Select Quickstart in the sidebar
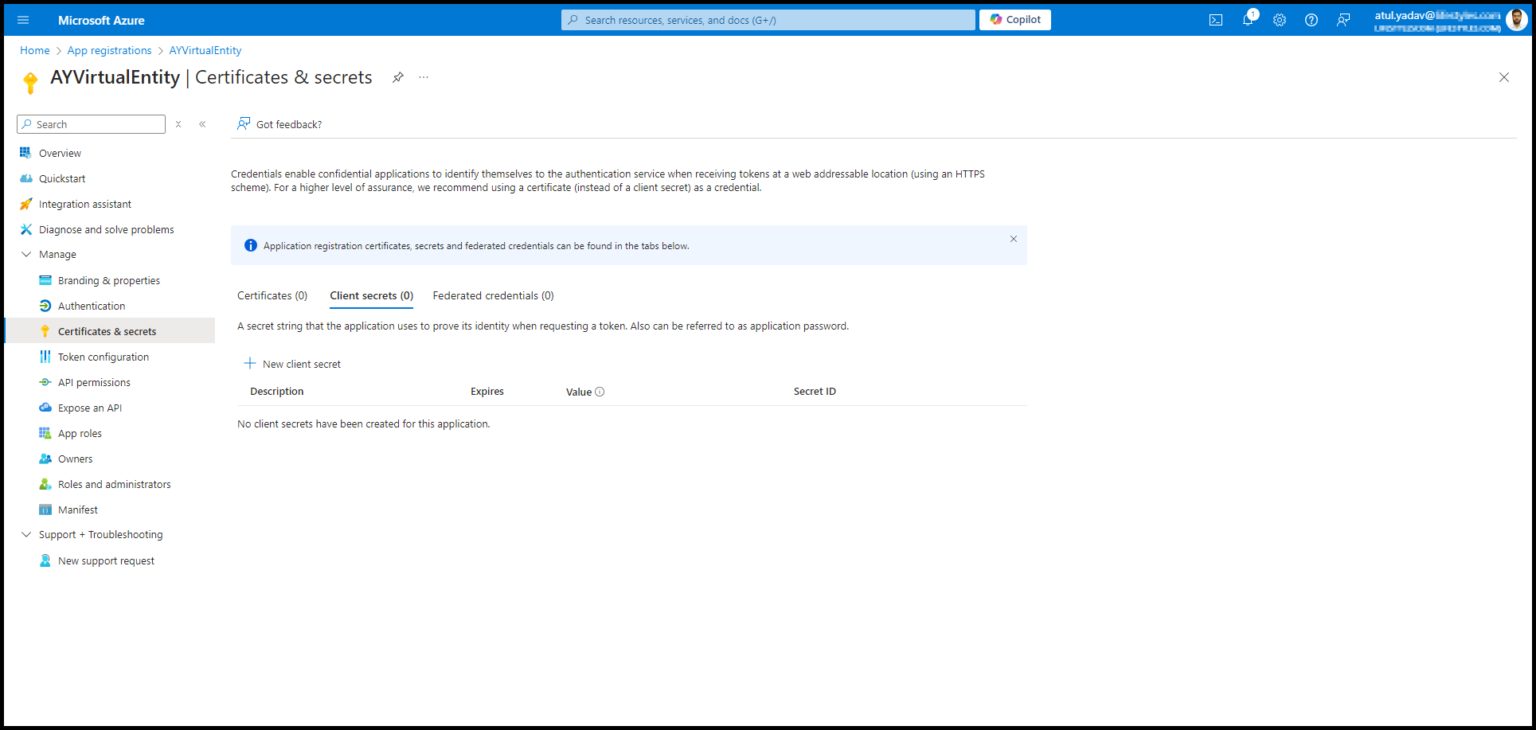The height and width of the screenshot is (730, 1536). coord(63,178)
